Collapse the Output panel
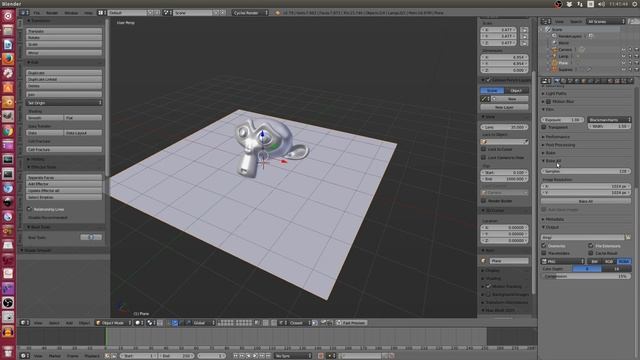 [x=551, y=227]
